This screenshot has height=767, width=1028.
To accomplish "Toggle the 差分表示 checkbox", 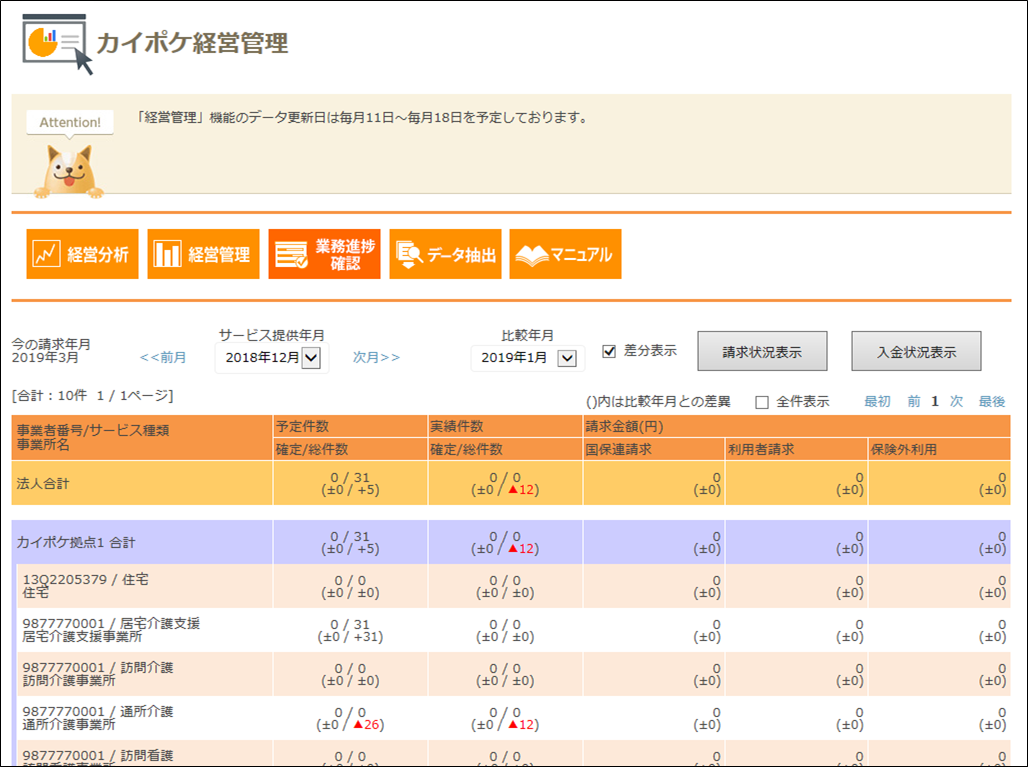I will 609,351.
